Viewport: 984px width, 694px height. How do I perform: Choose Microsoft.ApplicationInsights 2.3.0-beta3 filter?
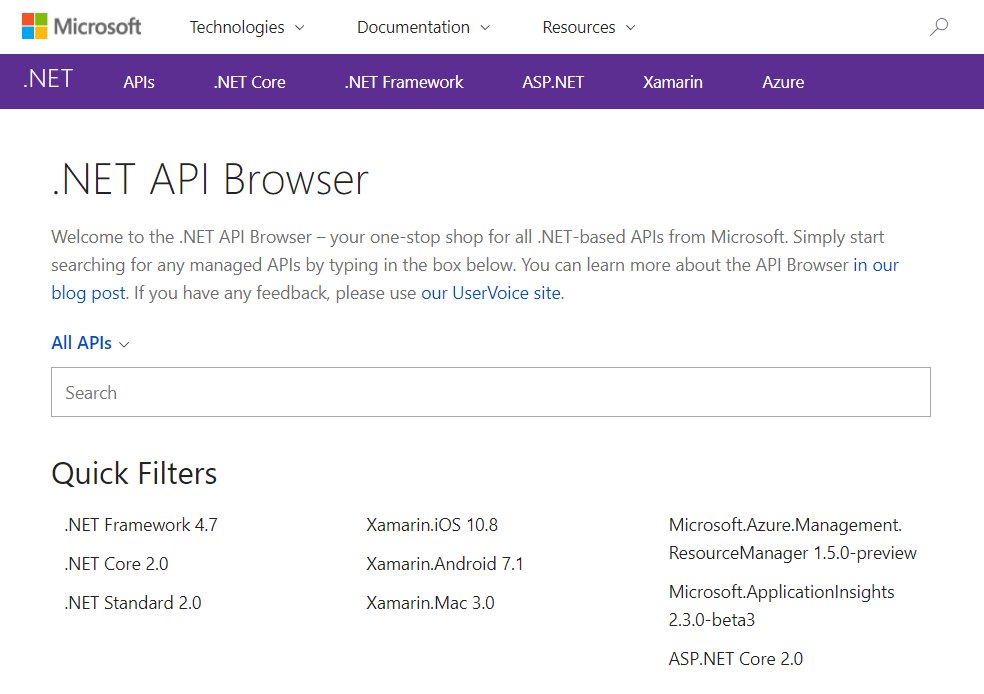pyautogui.click(x=781, y=606)
